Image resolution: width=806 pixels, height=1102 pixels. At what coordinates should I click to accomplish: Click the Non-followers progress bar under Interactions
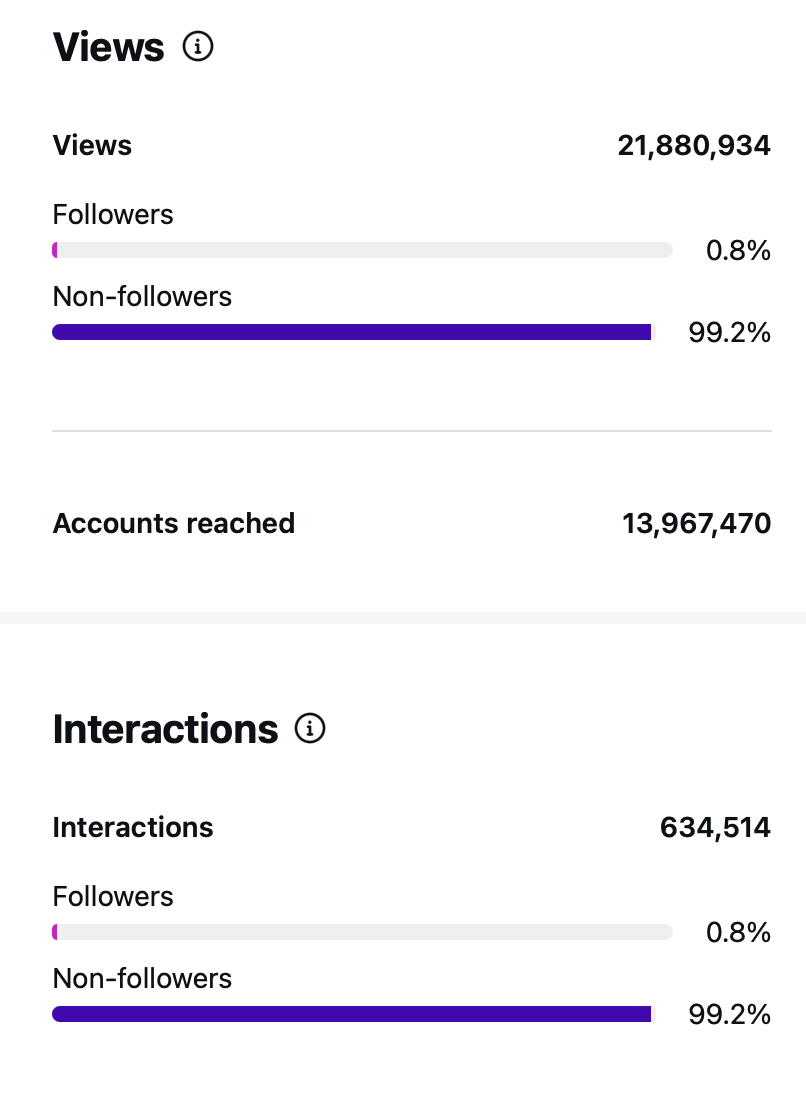coord(351,1014)
